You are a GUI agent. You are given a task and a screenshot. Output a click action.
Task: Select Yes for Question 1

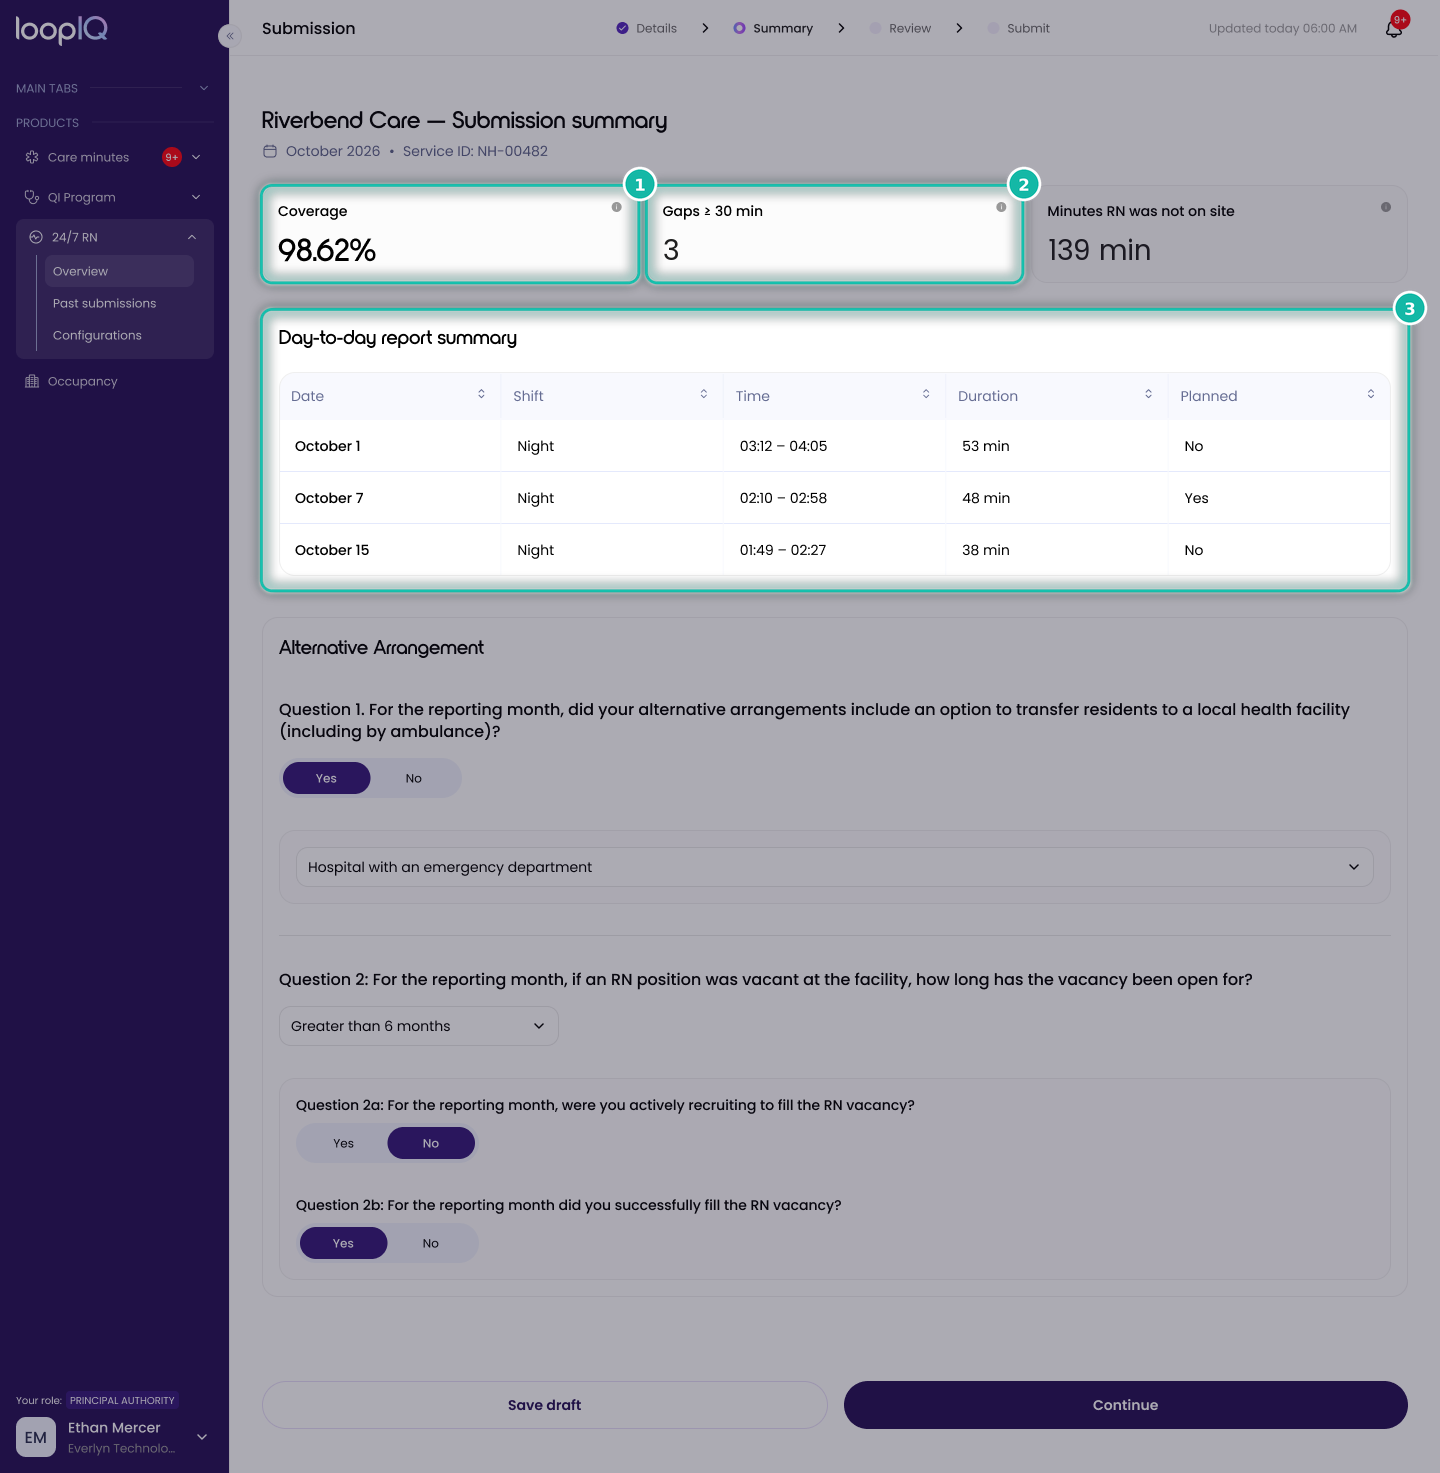[327, 778]
